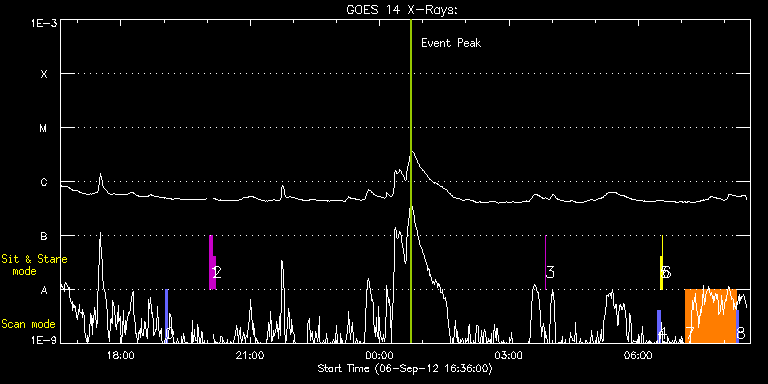This screenshot has height=384, width=768.
Task: Select the magenta marker near label 2
Action: [x=212, y=263]
